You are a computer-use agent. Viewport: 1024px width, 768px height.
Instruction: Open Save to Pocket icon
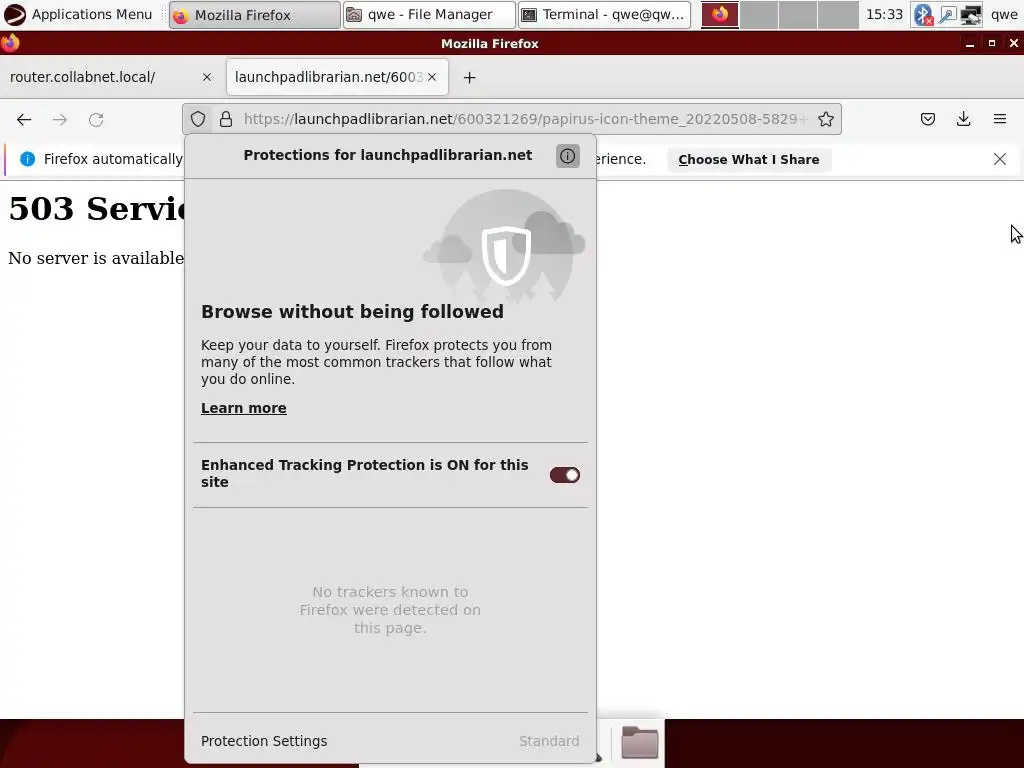tap(928, 119)
